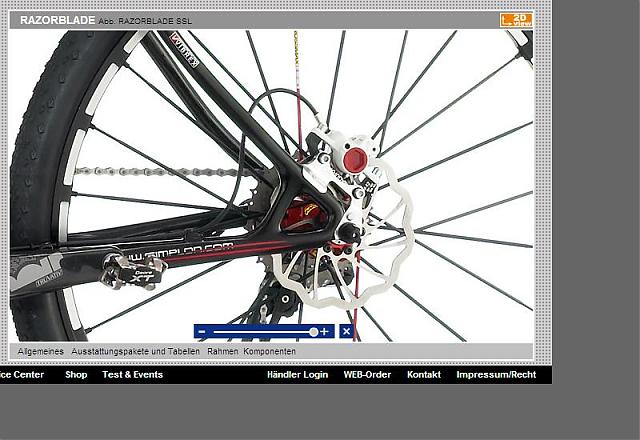Click the zoom slider handle
This screenshot has height=440, width=640.
[x=313, y=332]
